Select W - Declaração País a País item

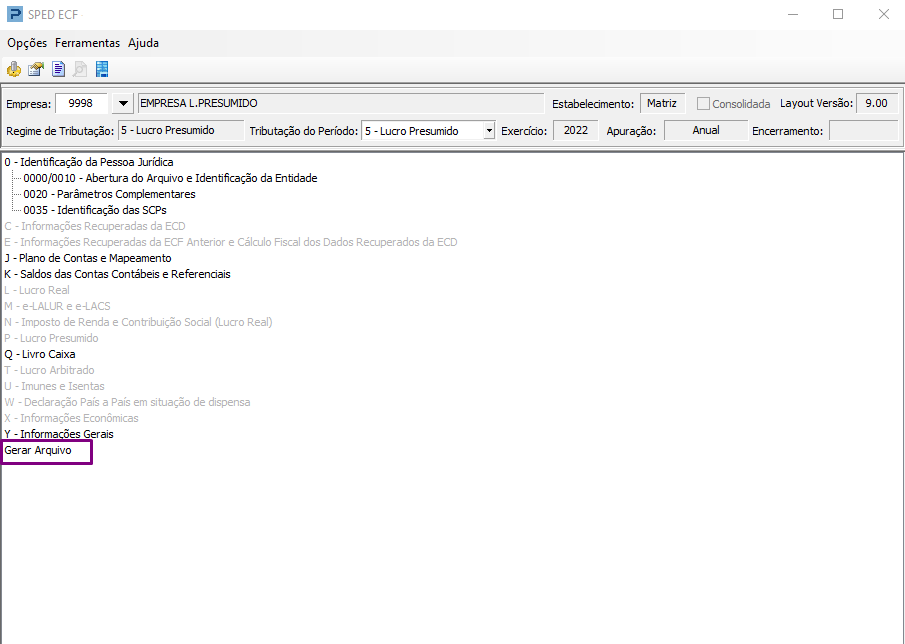click(x=127, y=402)
